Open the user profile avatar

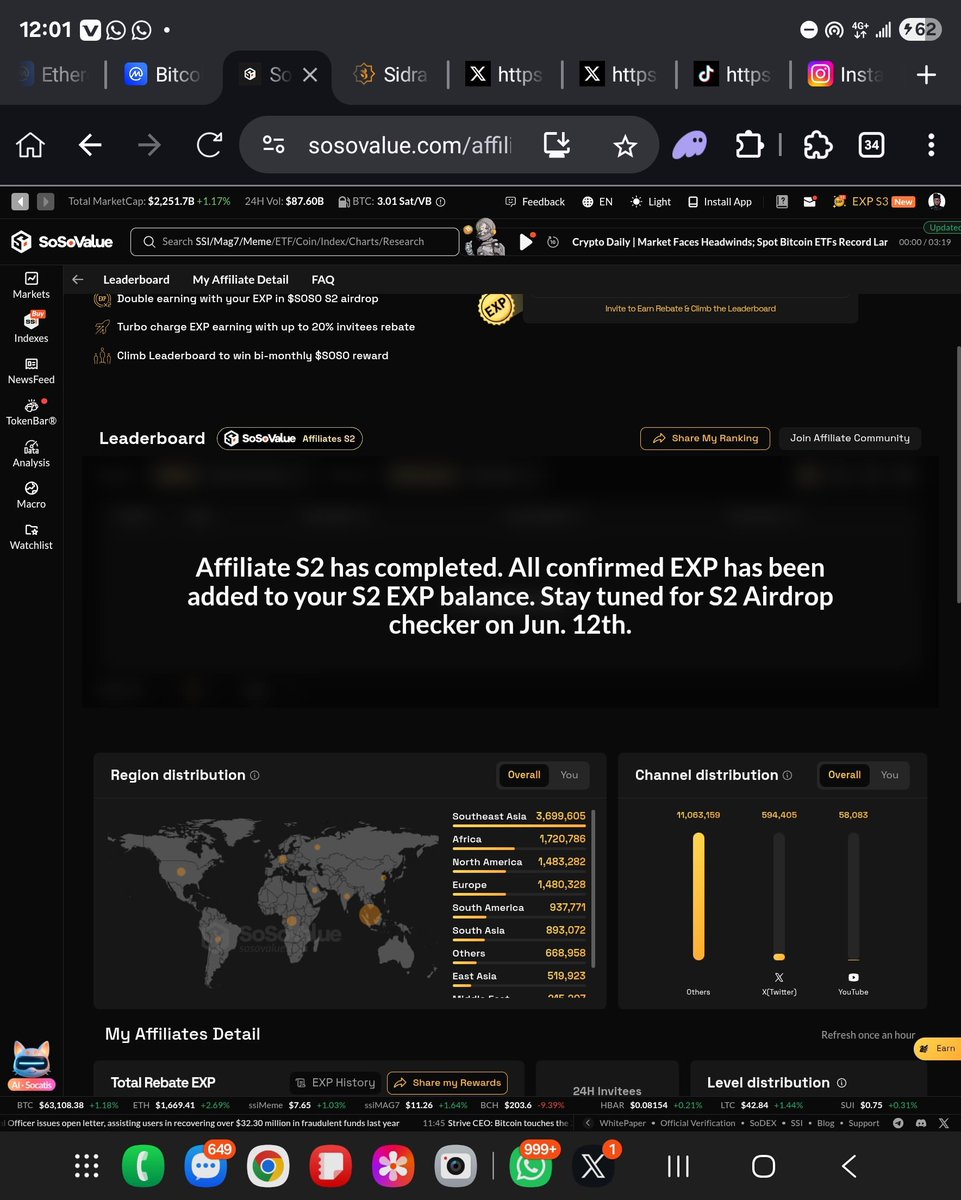[x=937, y=201]
